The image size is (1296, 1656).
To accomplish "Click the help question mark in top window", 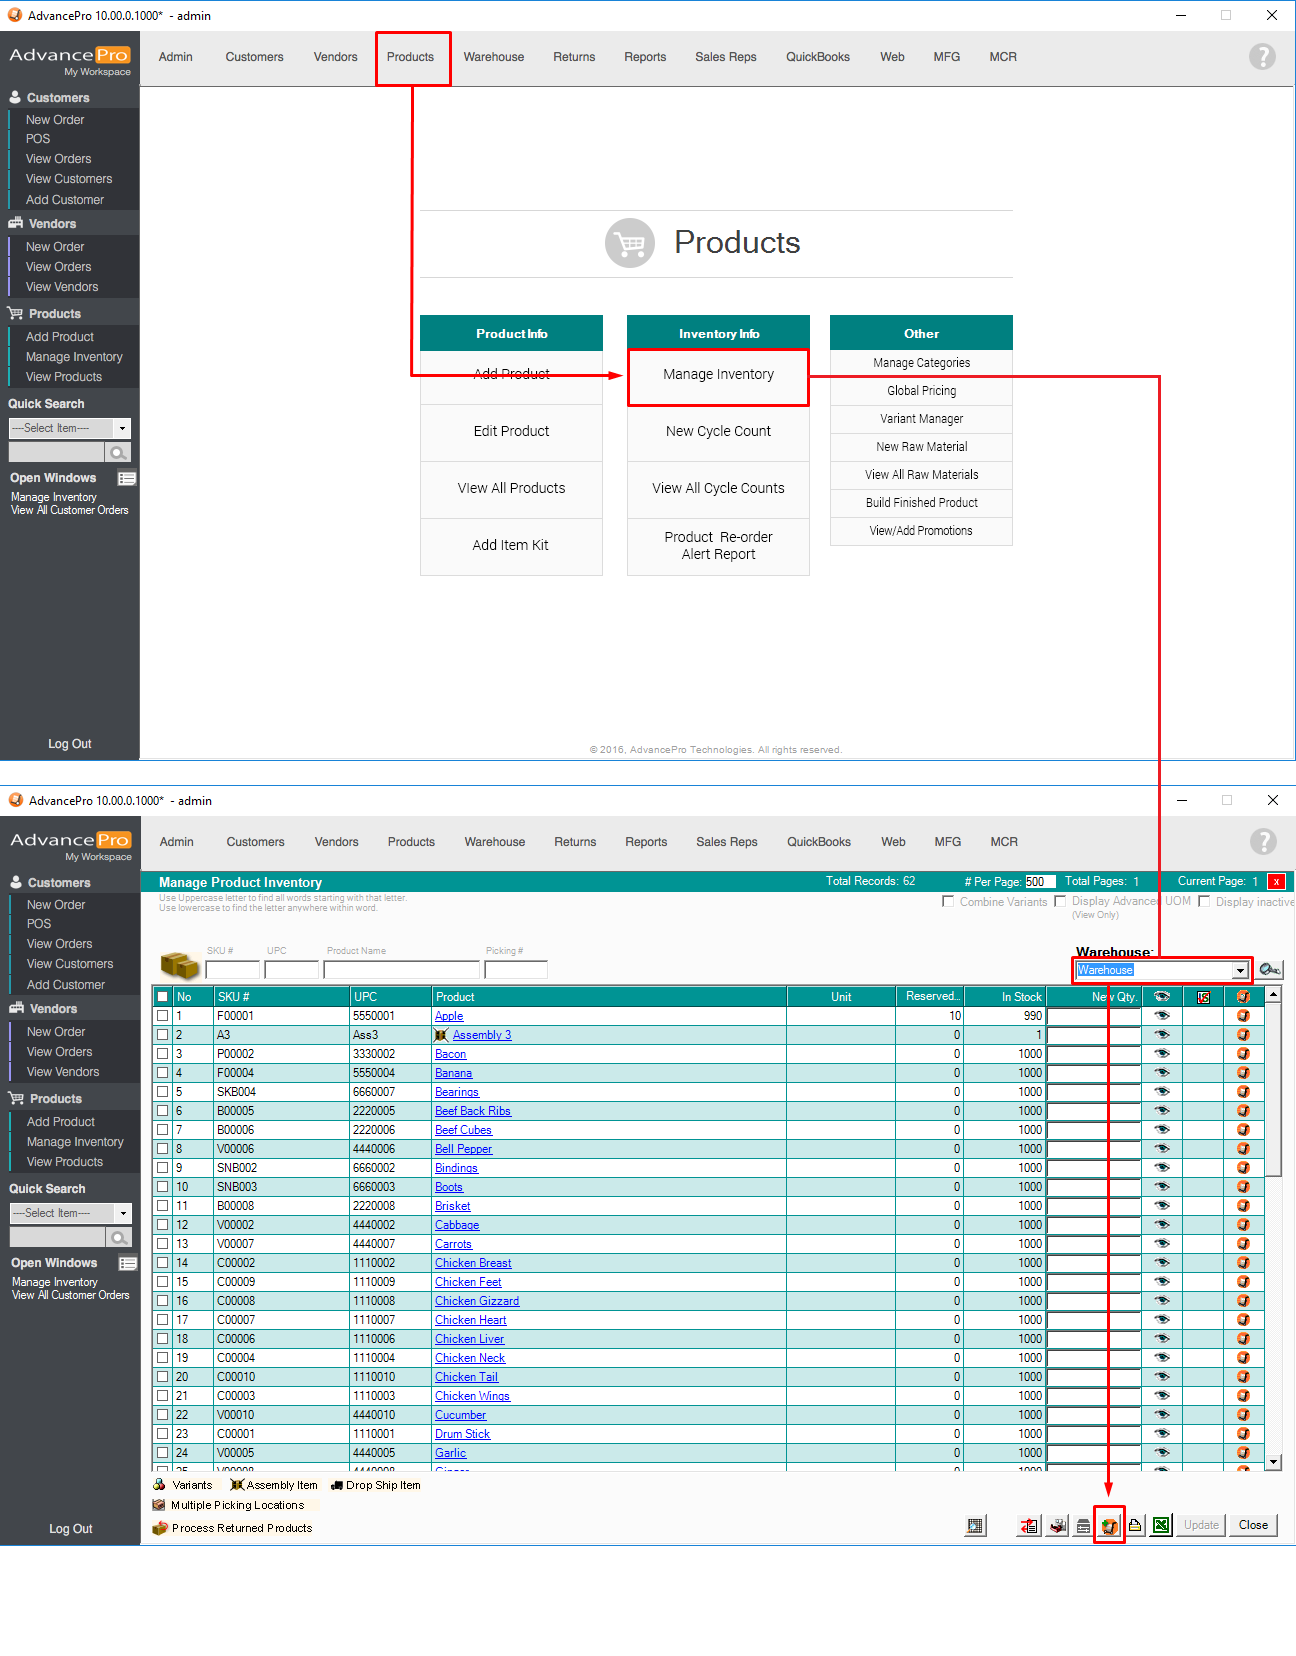I will (1262, 57).
